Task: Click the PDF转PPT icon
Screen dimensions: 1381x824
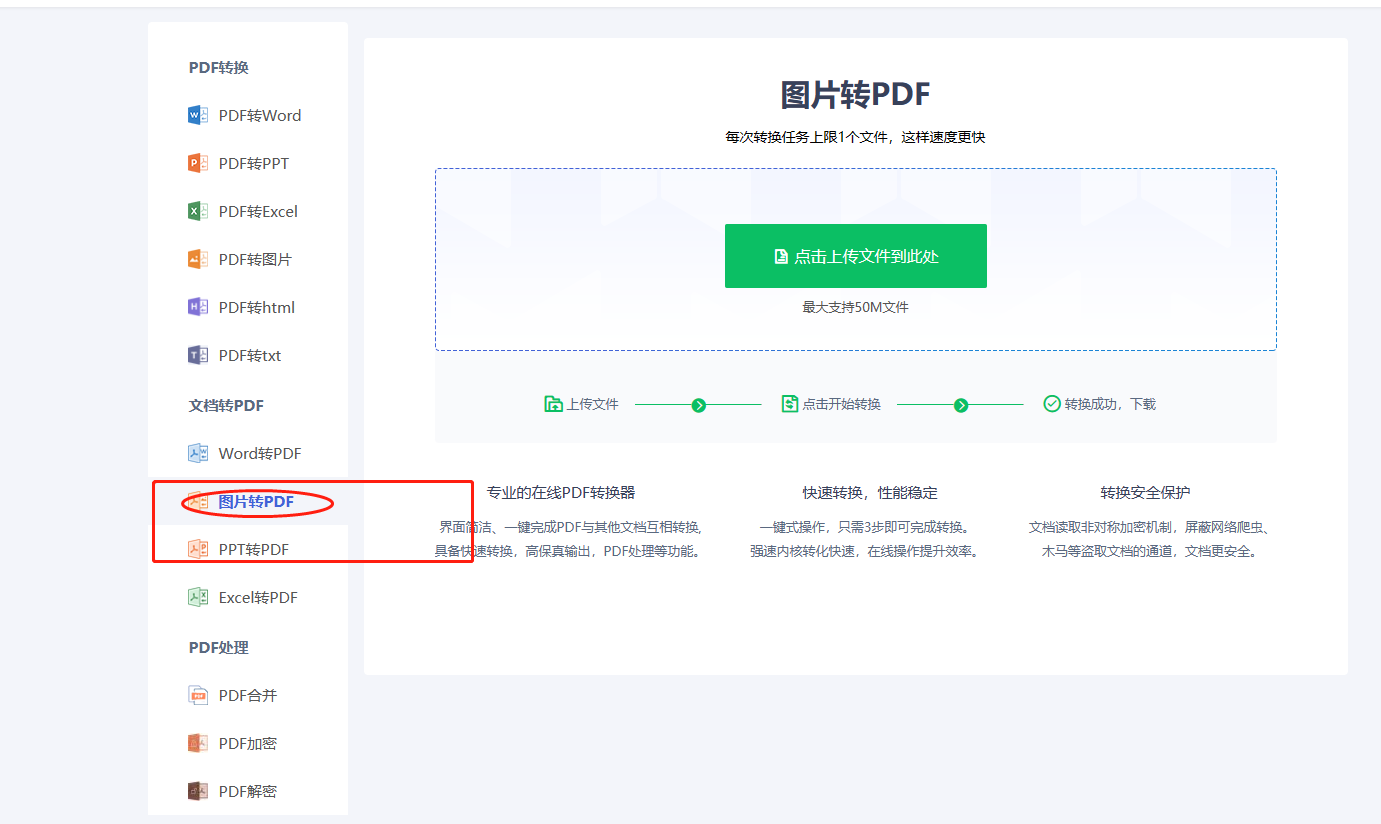Action: [x=198, y=163]
